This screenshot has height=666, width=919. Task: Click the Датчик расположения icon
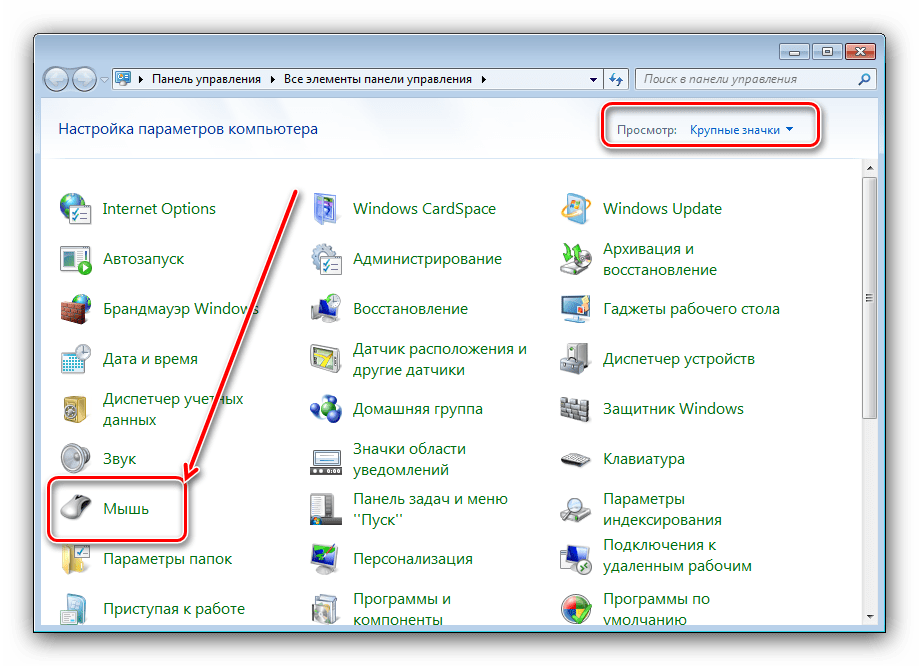coord(325,359)
